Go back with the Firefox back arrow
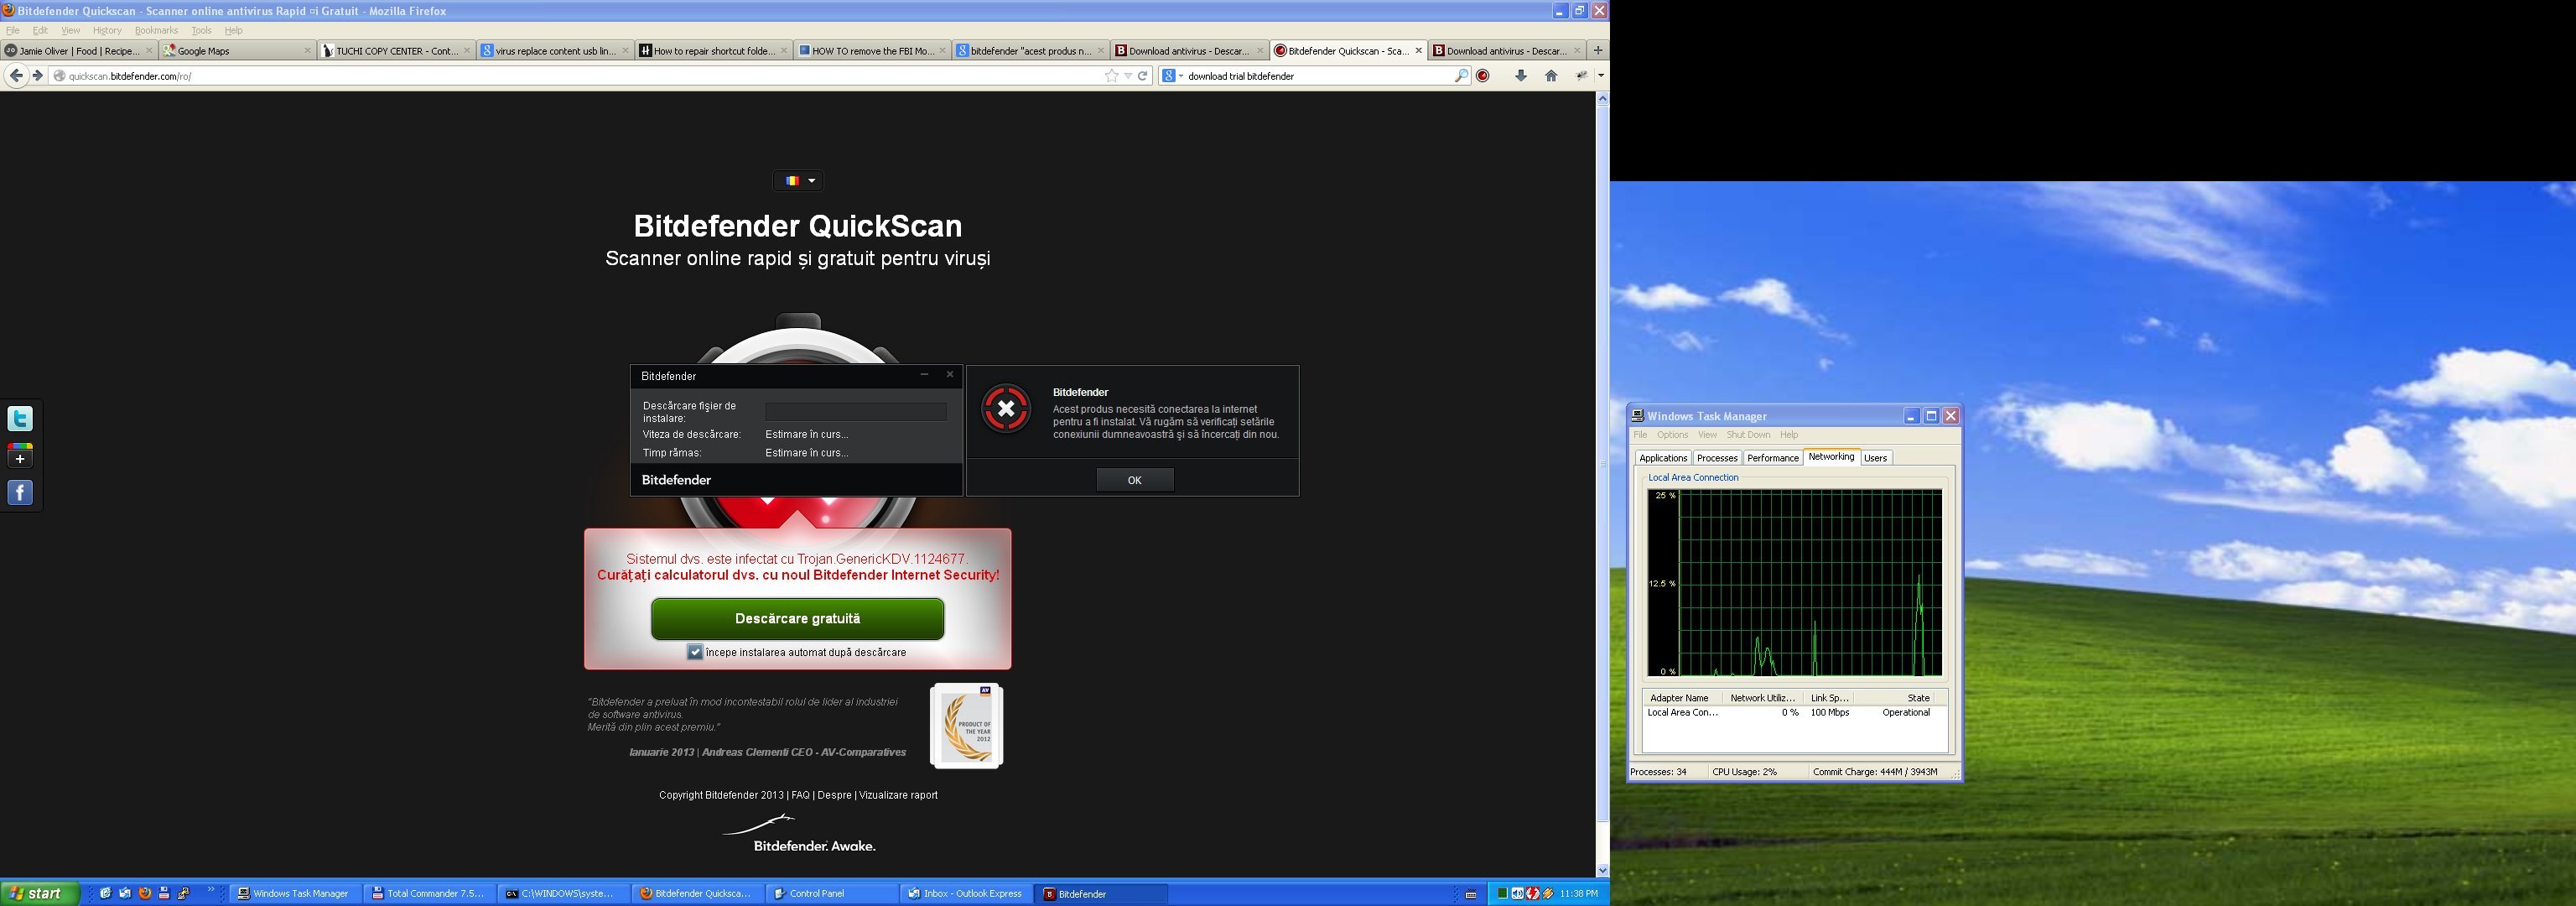2576x906 pixels. pyautogui.click(x=15, y=76)
